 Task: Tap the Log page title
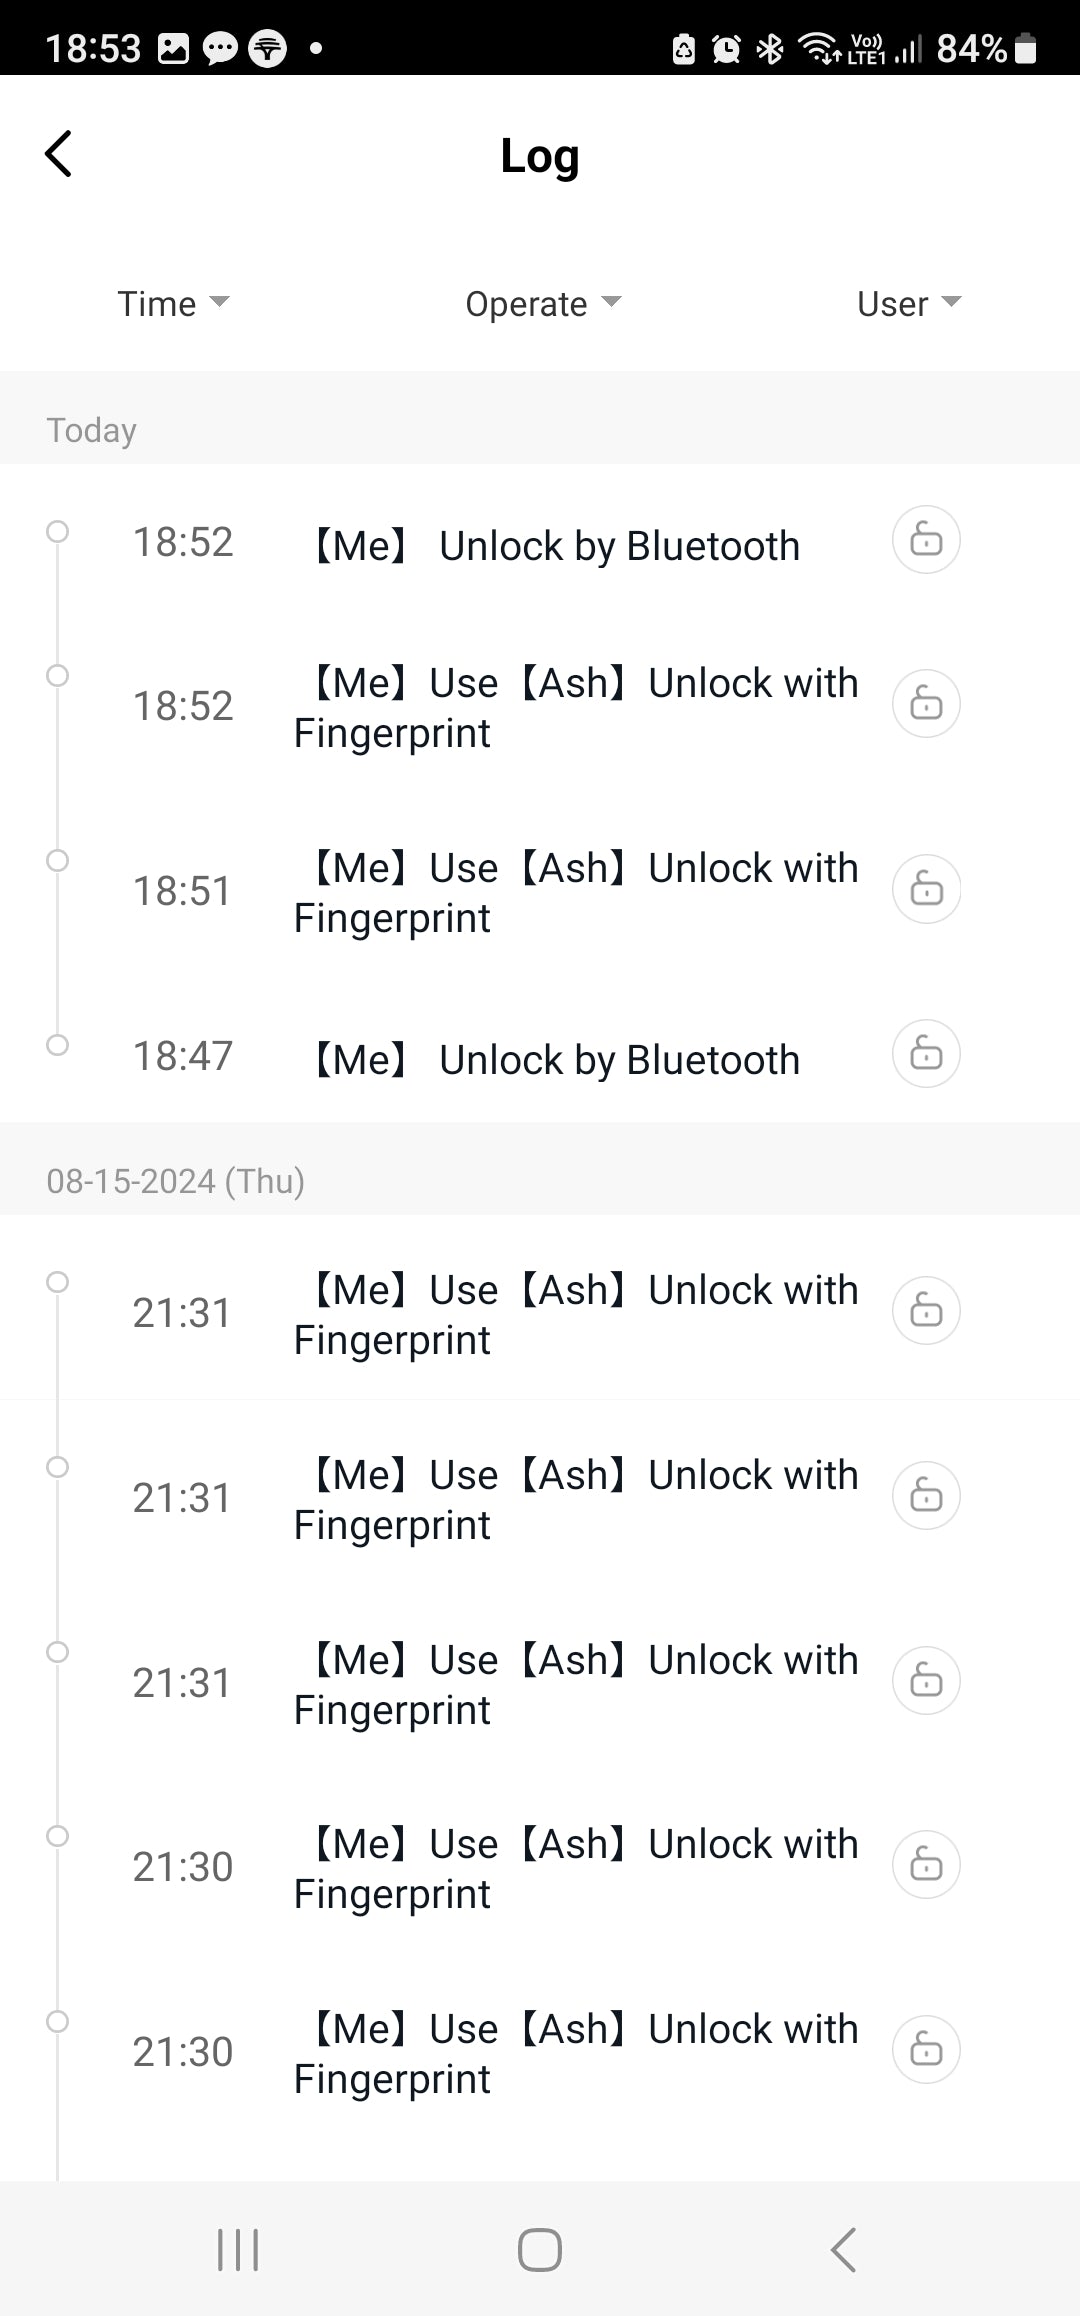(x=540, y=156)
